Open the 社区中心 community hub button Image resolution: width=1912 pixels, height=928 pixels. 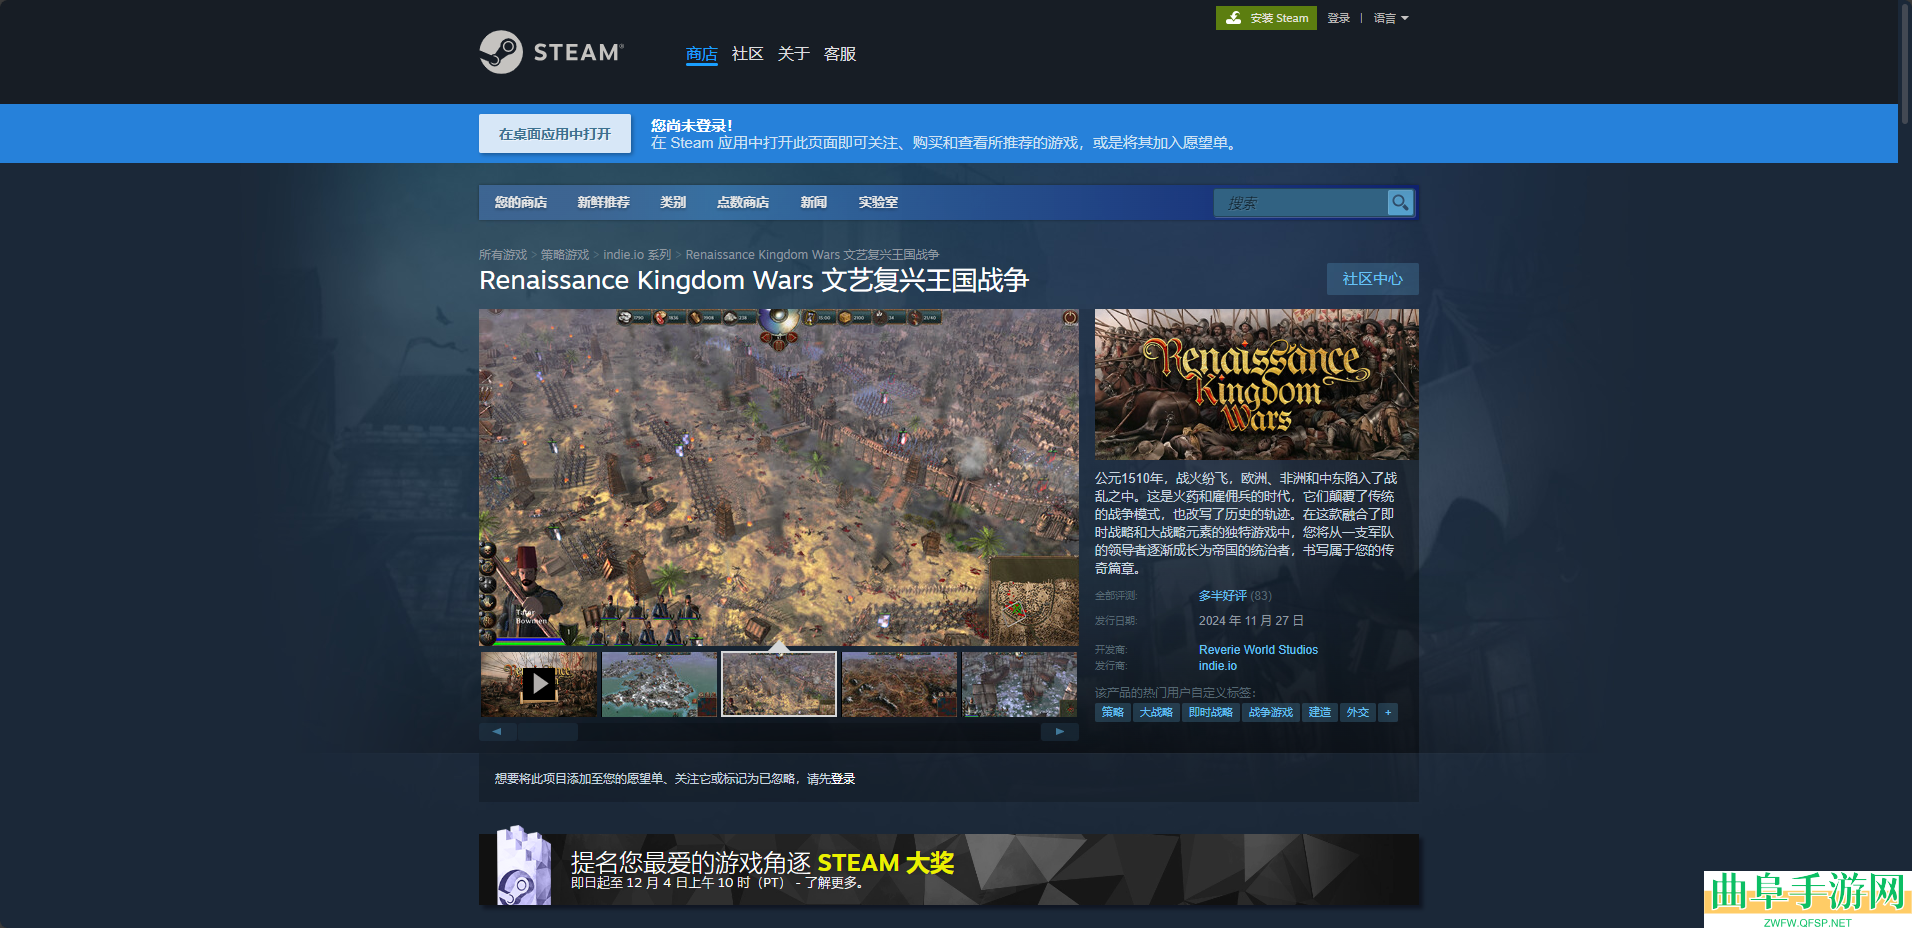(1373, 279)
